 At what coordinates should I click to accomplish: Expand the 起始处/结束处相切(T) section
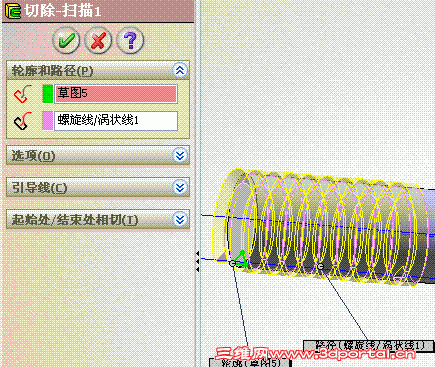click(180, 219)
